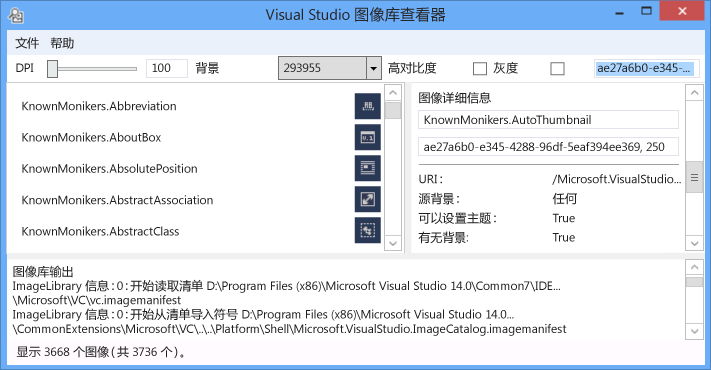The width and height of the screenshot is (711, 370).
Task: Click the URI value /Microsoft.VisualStudio...
Action: tap(617, 179)
